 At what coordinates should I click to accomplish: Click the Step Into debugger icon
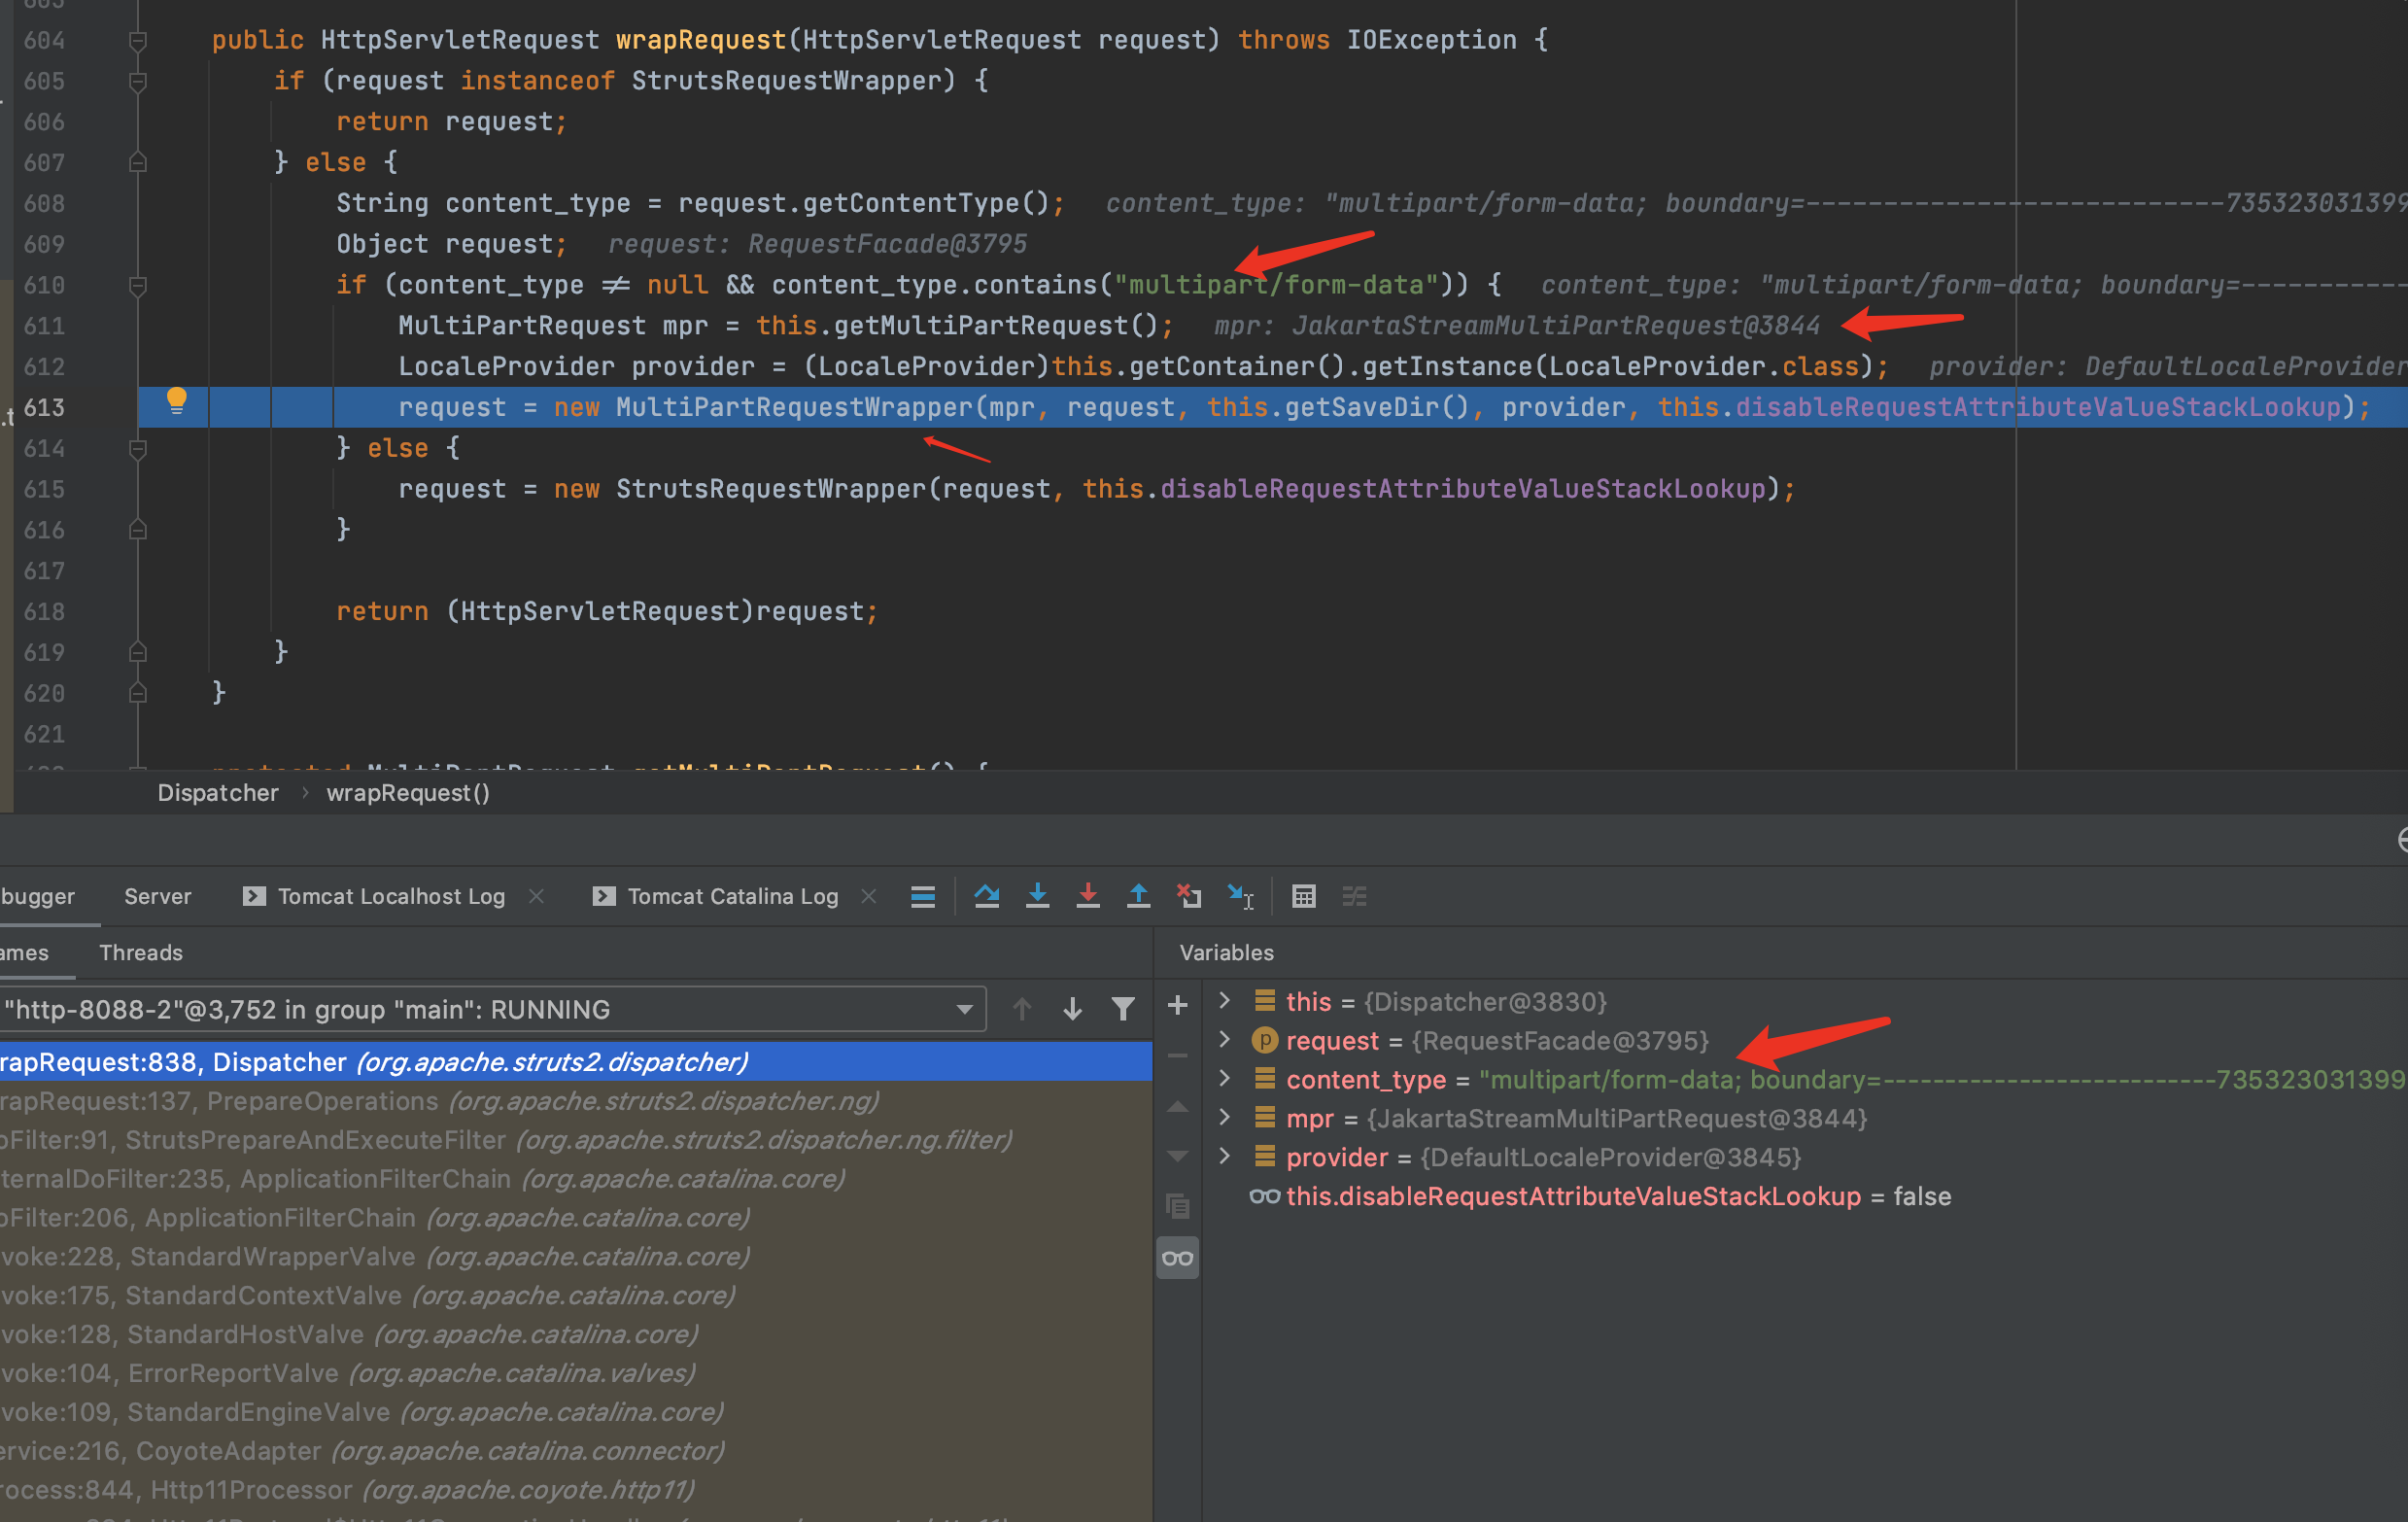click(1038, 896)
